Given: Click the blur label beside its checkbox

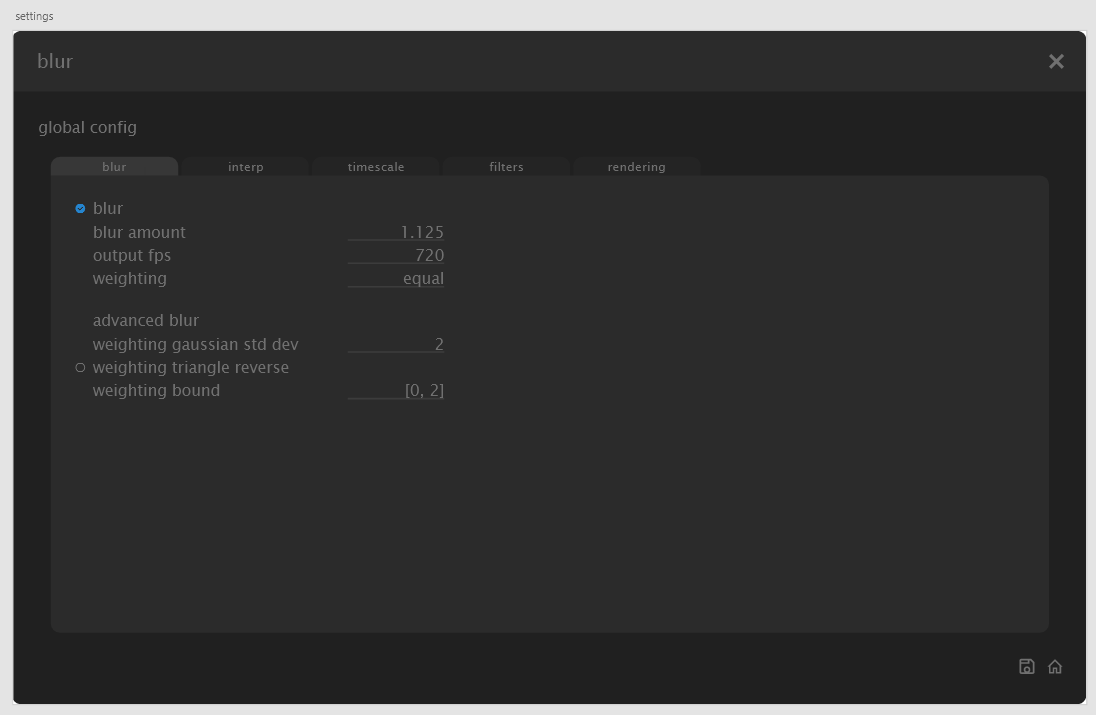Looking at the screenshot, I should 107,208.
